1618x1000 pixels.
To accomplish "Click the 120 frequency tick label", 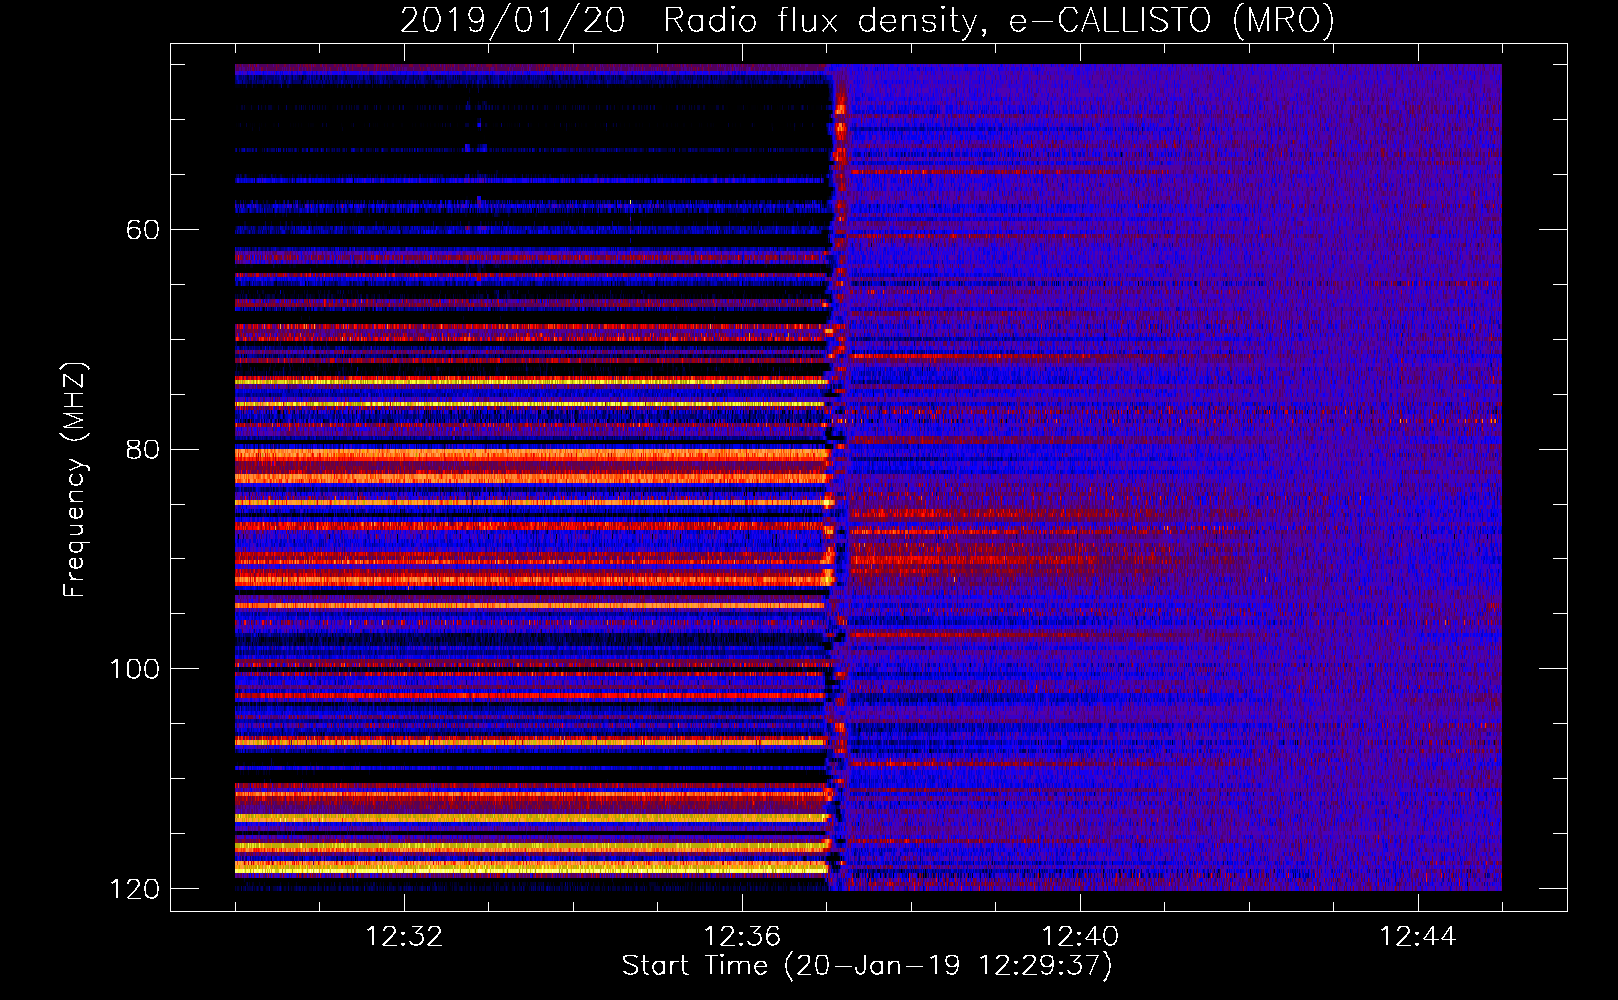I will tap(135, 889).
